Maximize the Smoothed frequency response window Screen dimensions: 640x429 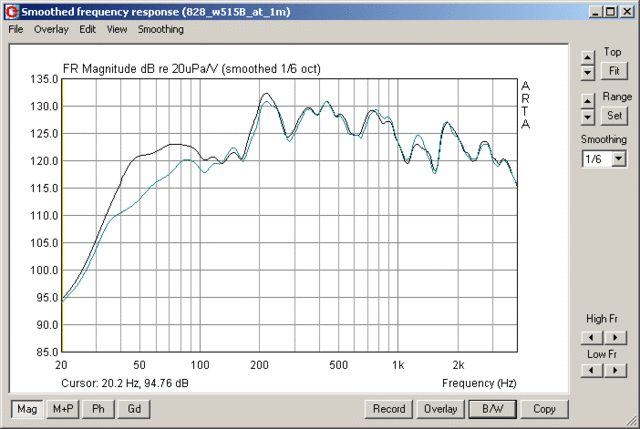click(610, 12)
